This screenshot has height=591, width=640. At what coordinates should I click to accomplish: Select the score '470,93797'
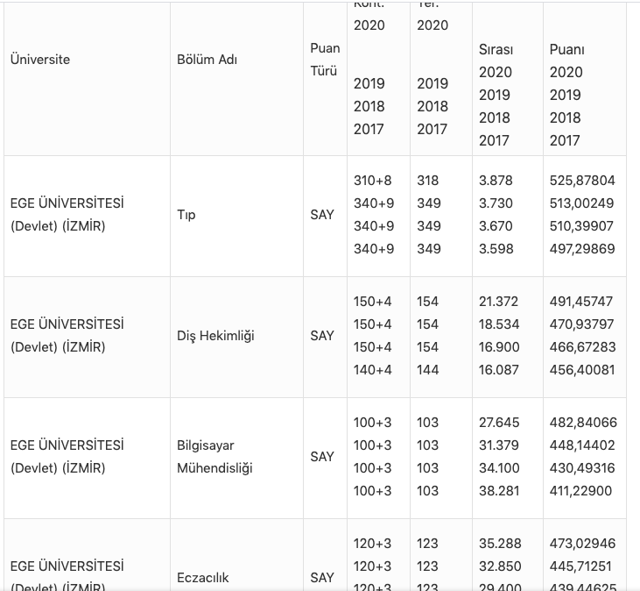582,324
